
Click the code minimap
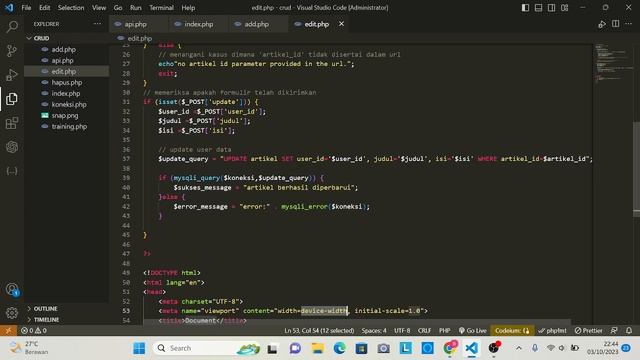612,63
